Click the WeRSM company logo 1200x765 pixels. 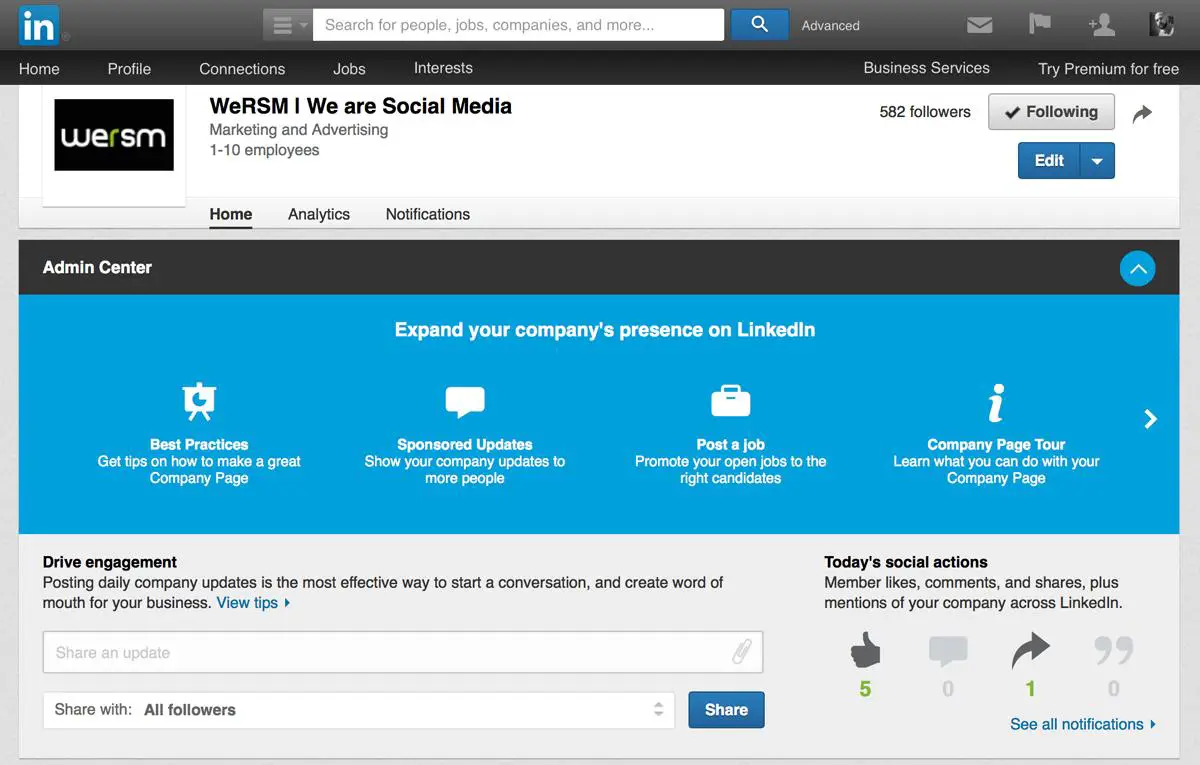click(114, 135)
